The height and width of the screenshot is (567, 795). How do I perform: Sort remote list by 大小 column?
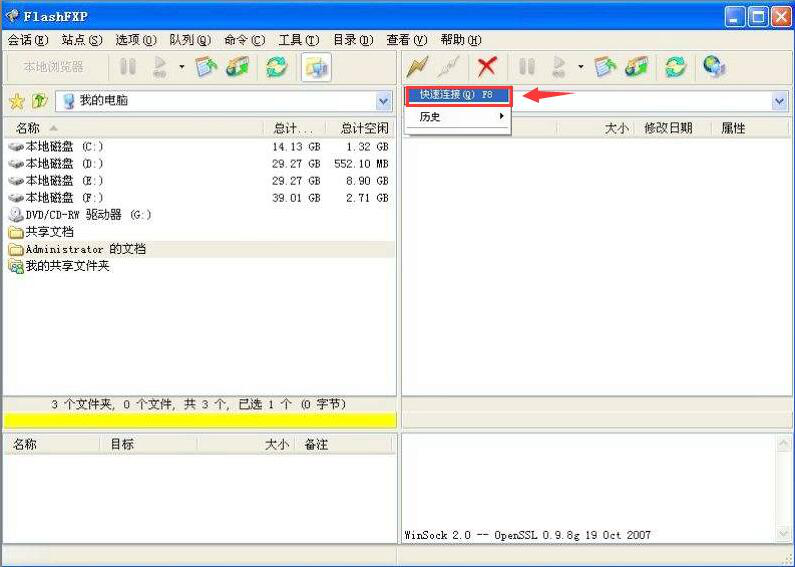tap(596, 128)
